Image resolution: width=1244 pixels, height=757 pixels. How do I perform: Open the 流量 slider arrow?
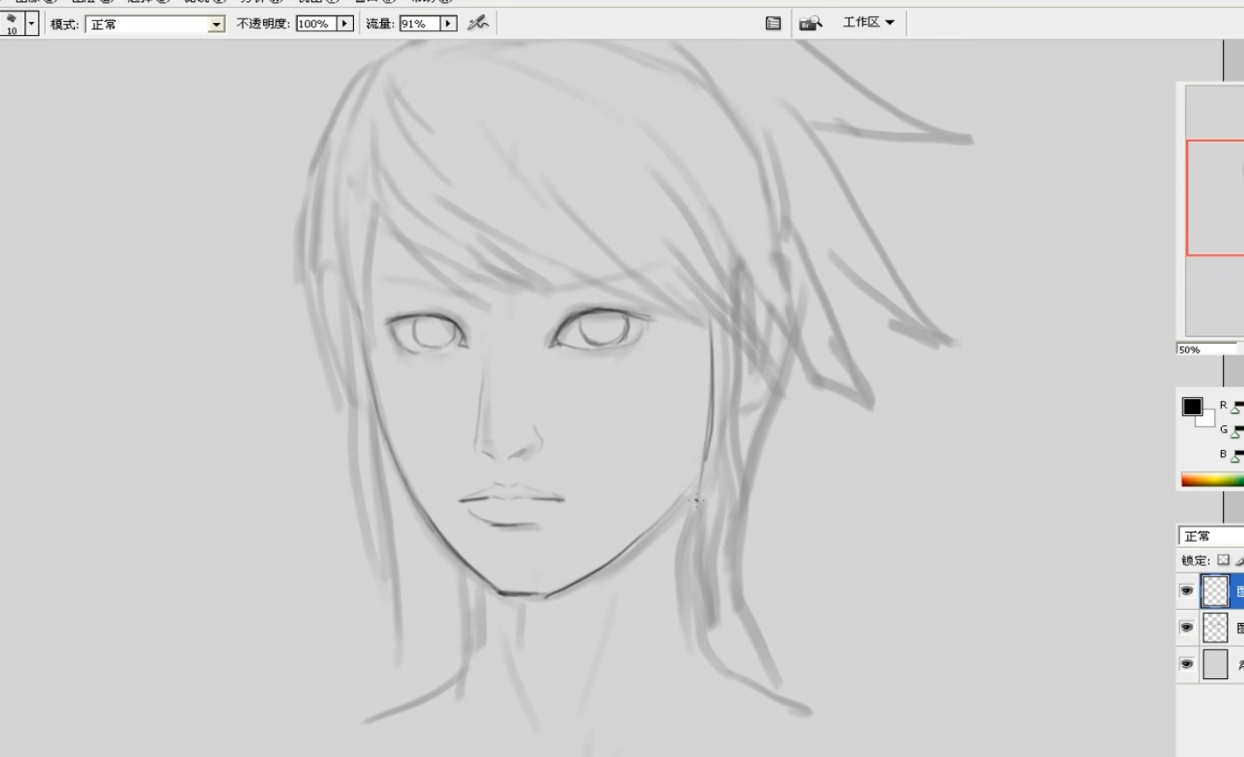[449, 23]
